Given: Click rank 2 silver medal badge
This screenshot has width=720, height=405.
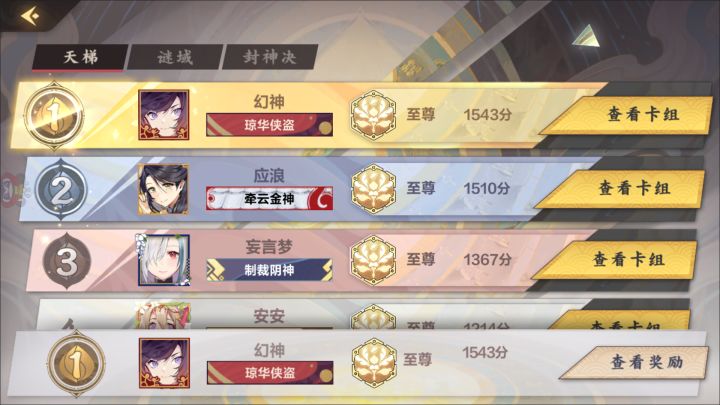Looking at the screenshot, I should coord(62,190).
